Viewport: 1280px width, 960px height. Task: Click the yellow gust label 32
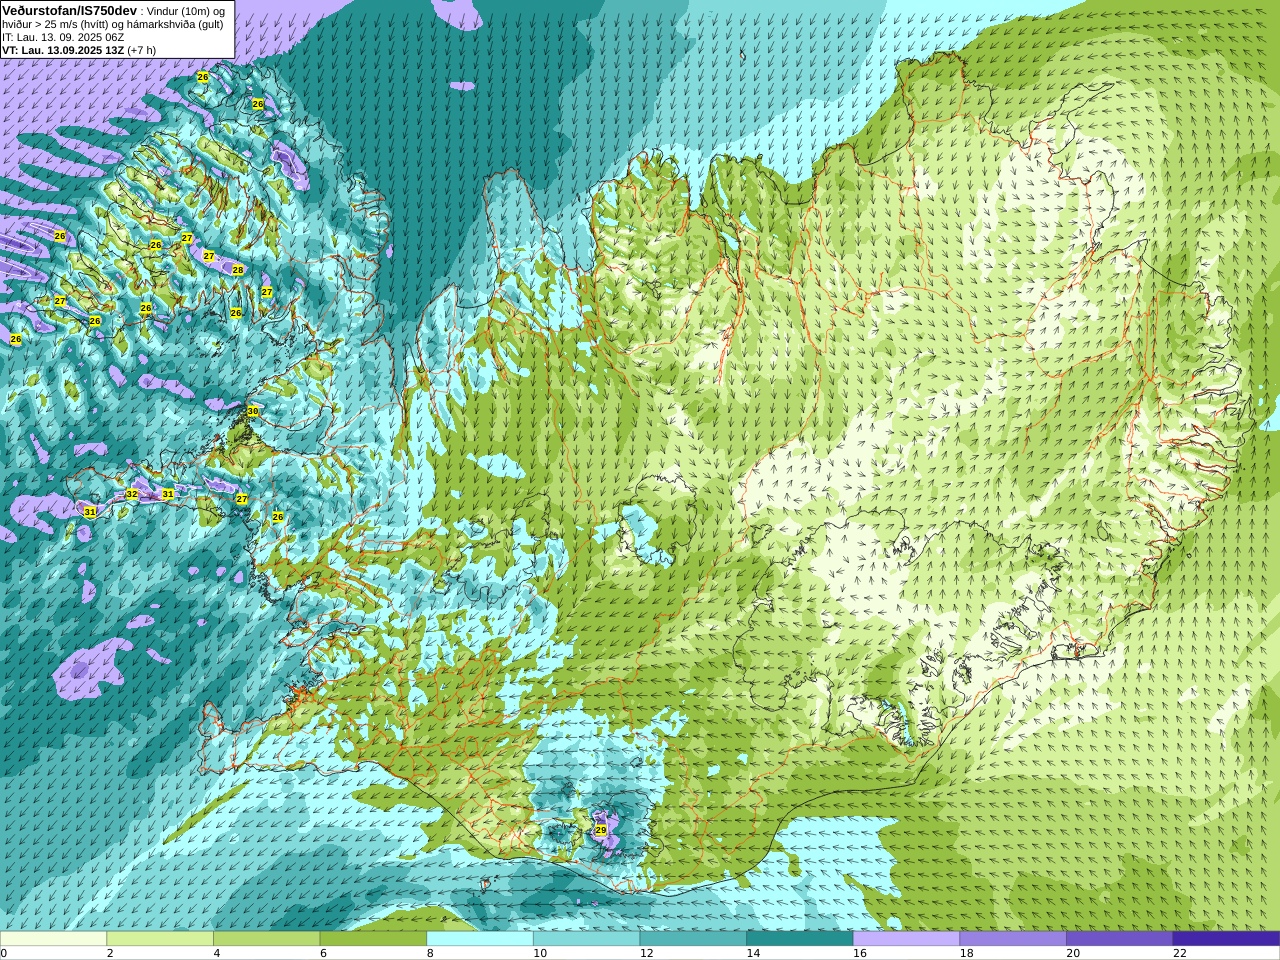(x=132, y=494)
